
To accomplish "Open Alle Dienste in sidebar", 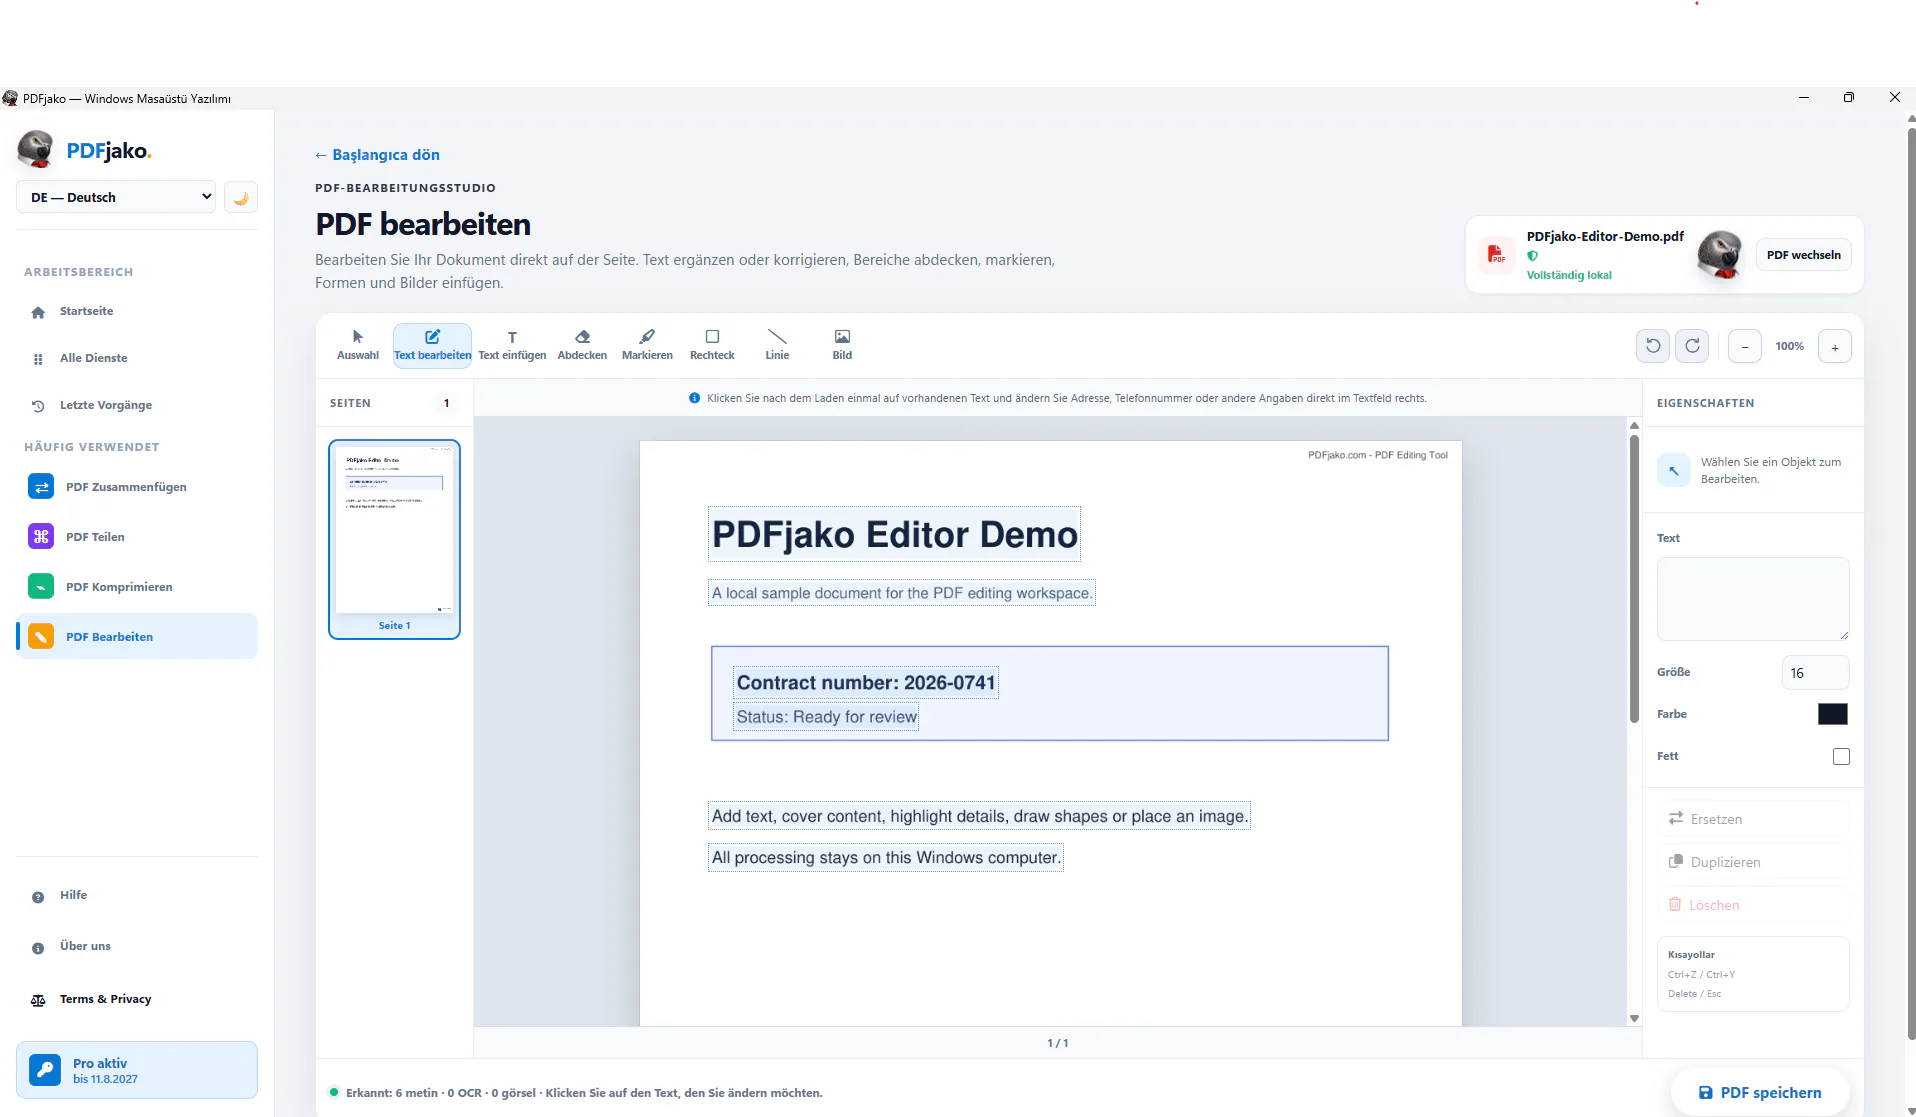I will pos(136,358).
